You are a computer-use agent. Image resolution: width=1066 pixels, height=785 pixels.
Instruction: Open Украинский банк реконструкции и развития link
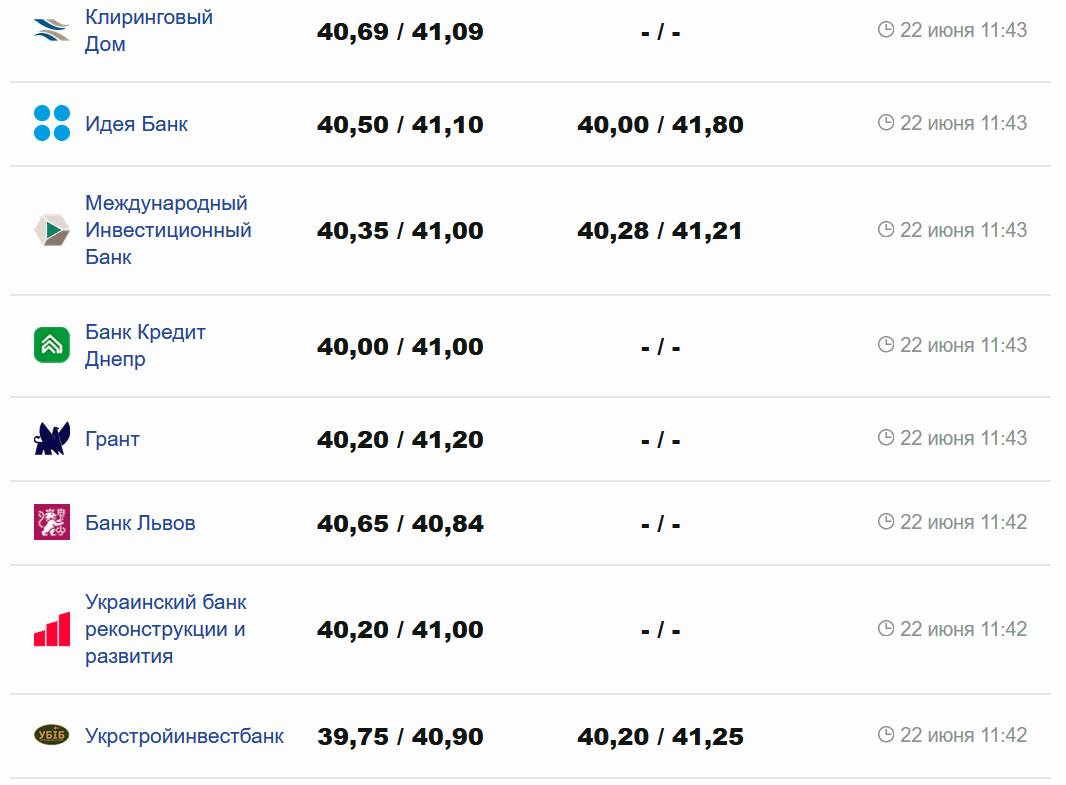[x=165, y=629]
